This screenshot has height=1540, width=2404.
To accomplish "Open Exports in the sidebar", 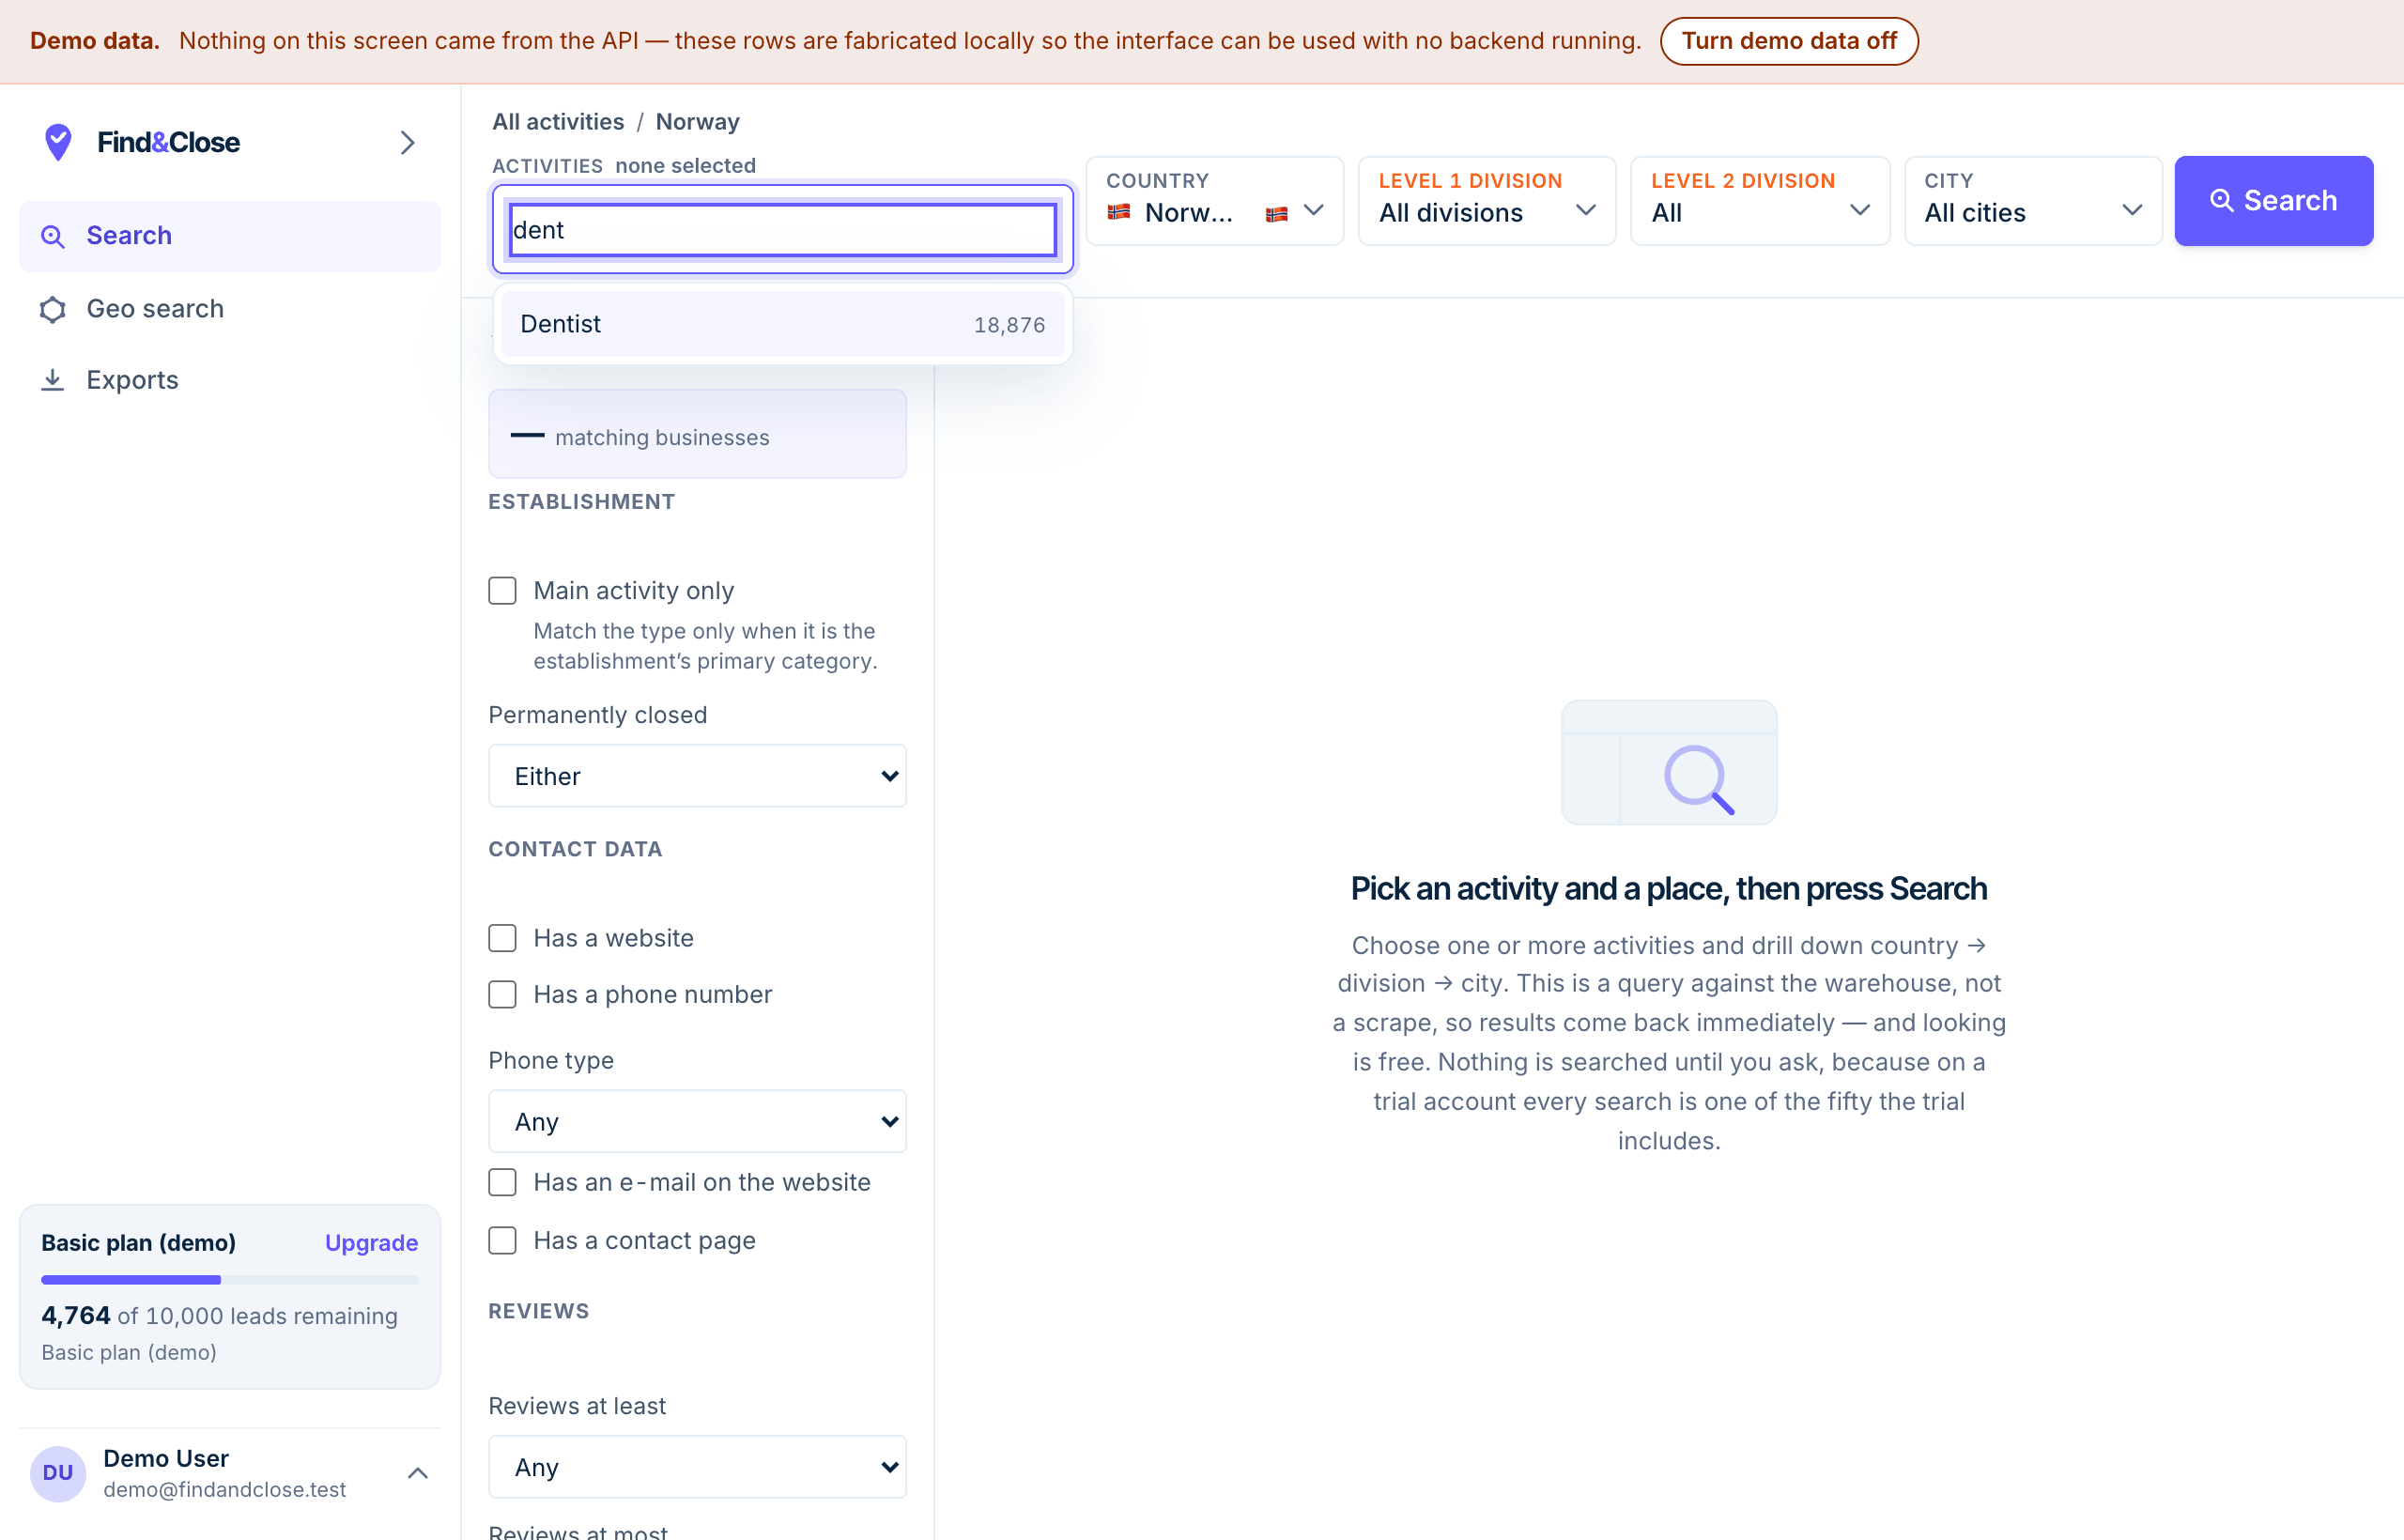I will click(x=230, y=380).
